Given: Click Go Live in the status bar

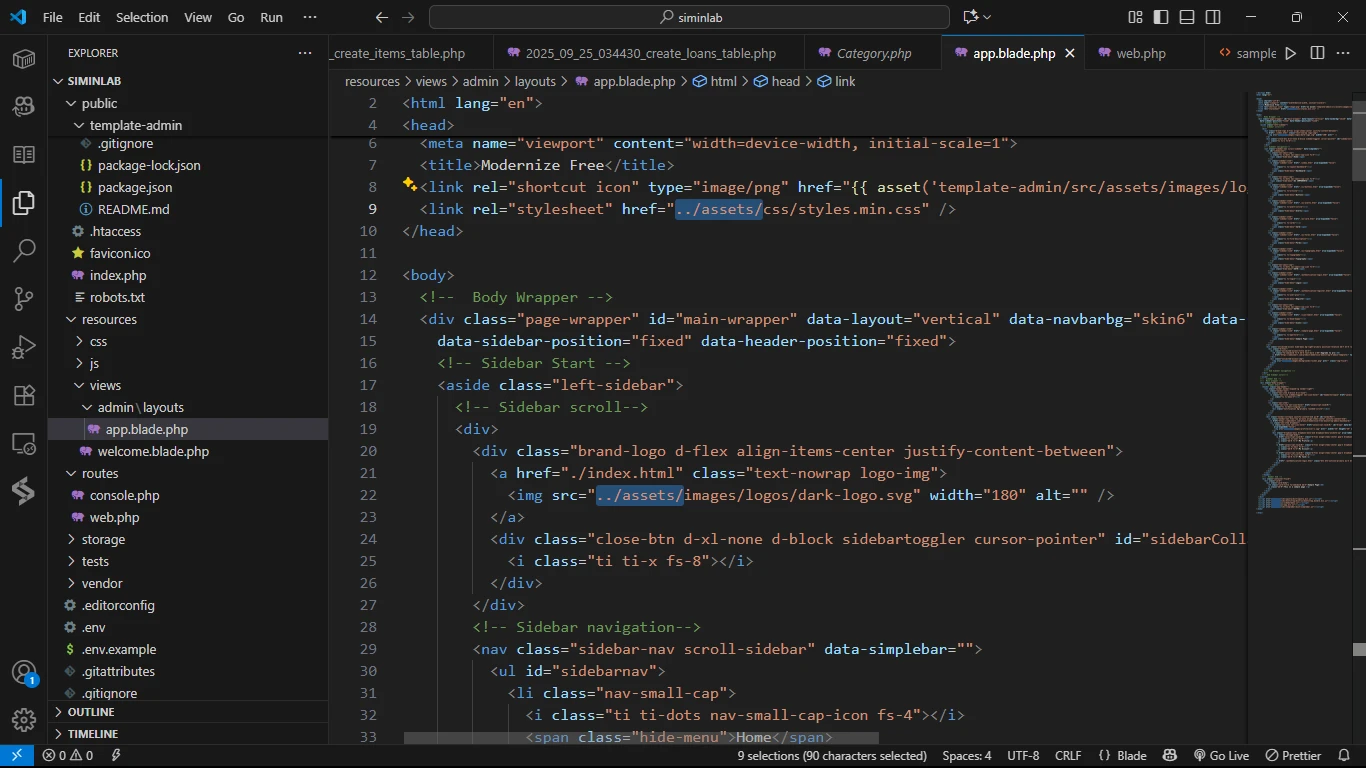Looking at the screenshot, I should tap(1221, 756).
